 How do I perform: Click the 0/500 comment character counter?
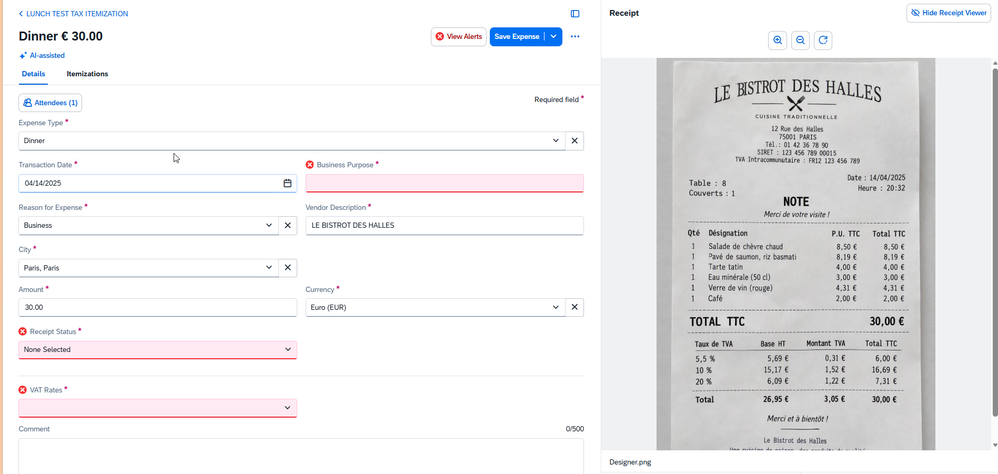coord(575,429)
